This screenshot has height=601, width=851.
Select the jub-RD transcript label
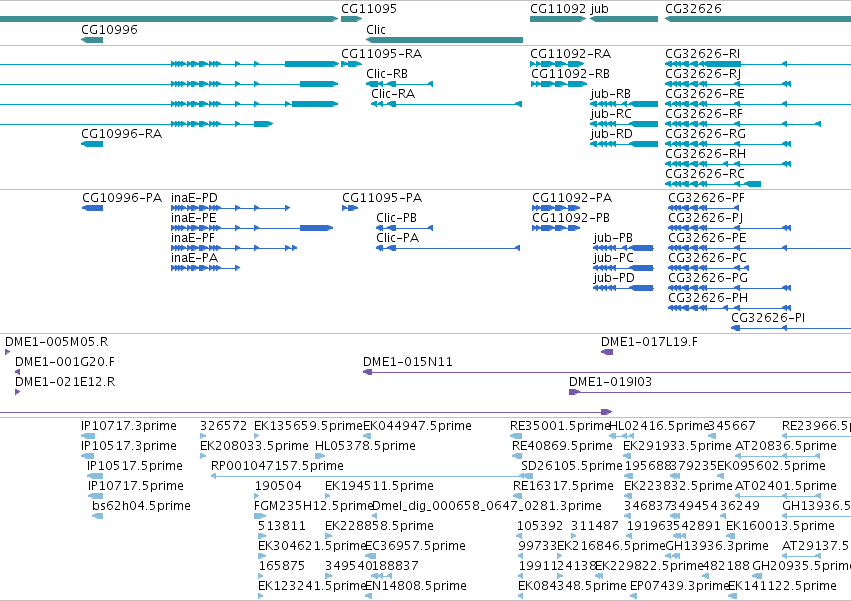pyautogui.click(x=612, y=134)
